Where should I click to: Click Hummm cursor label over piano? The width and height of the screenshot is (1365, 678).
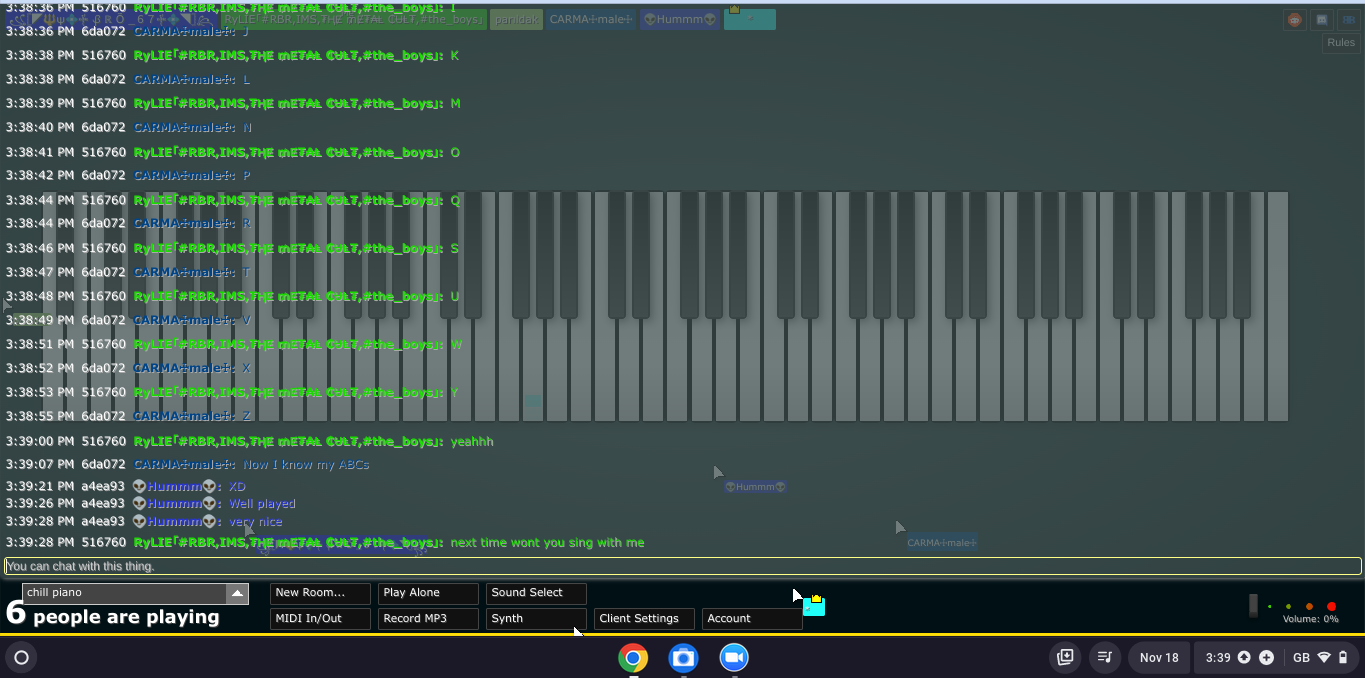755,487
